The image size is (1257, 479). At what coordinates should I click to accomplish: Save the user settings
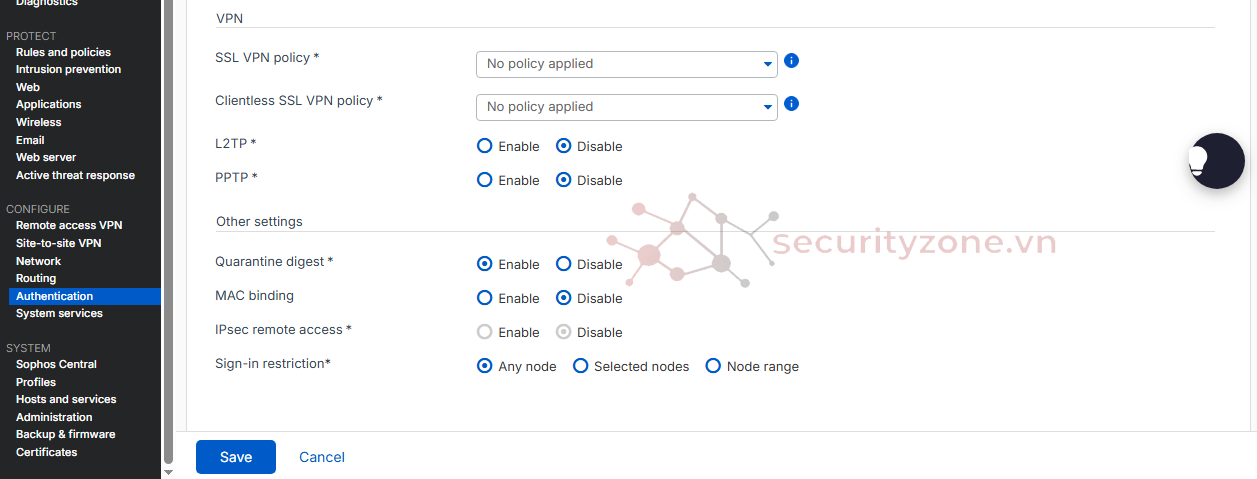(236, 457)
